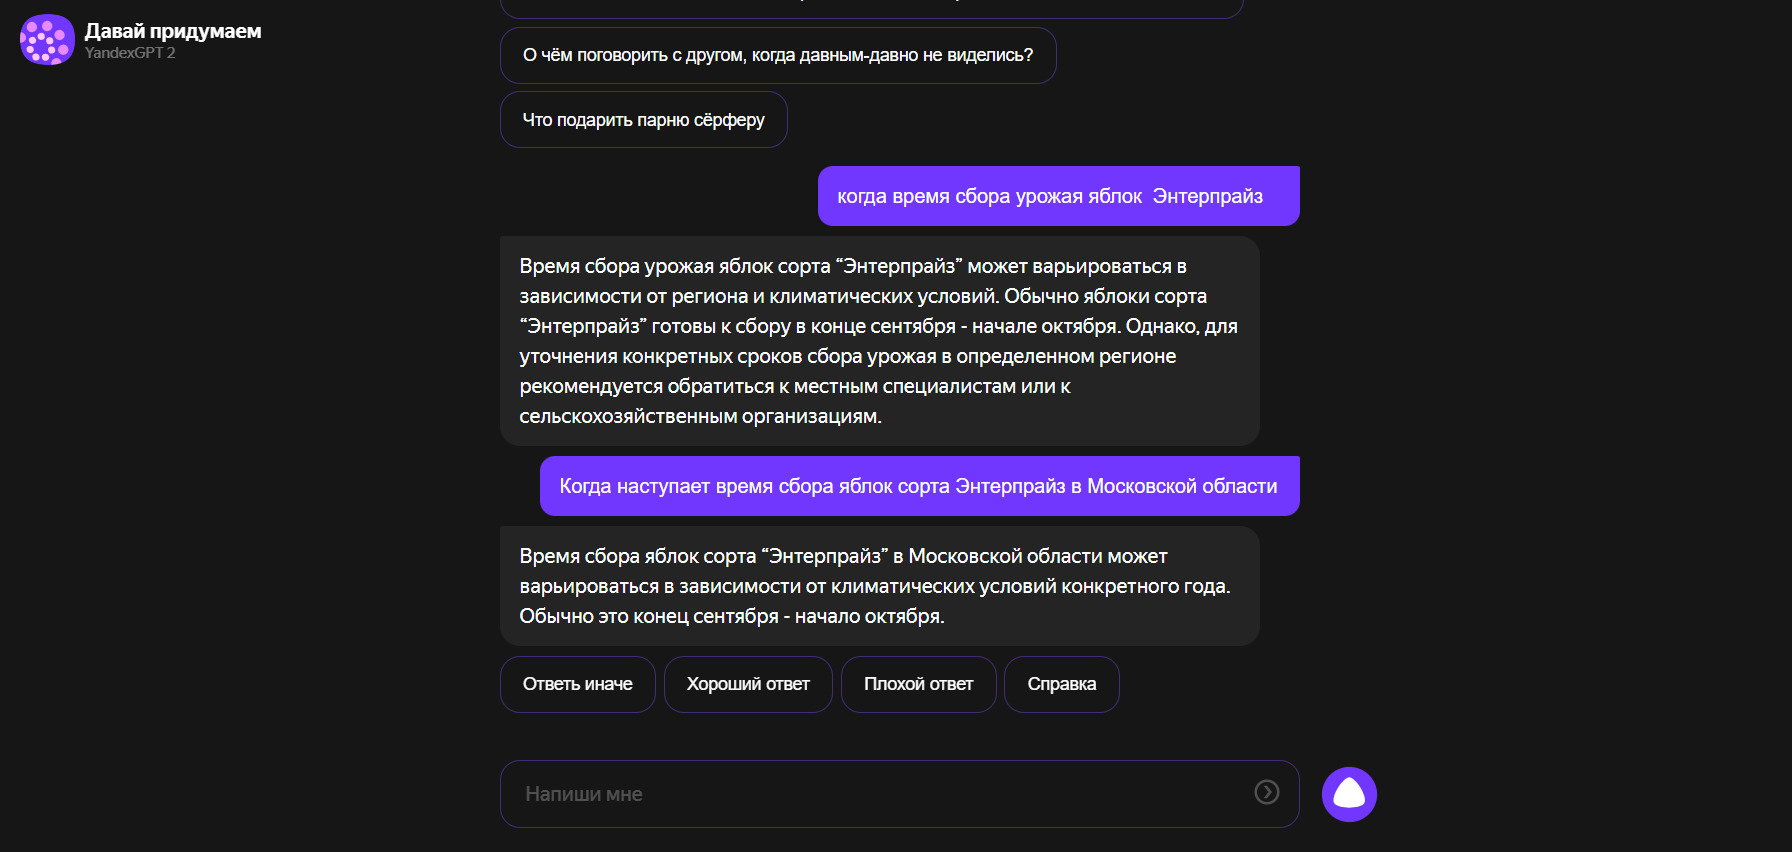The image size is (1792, 852).
Task: Click the last assistant reply about Московской области
Action: click(879, 586)
